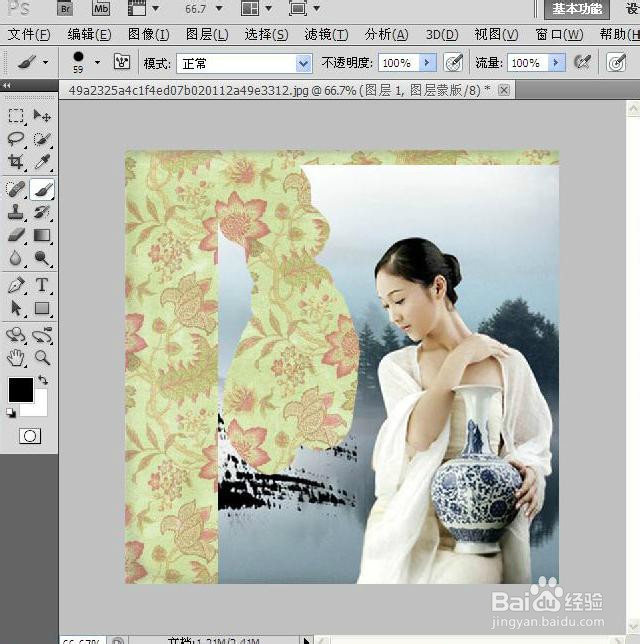The height and width of the screenshot is (644, 640).
Task: Select the Dodge tool
Action: (x=42, y=258)
